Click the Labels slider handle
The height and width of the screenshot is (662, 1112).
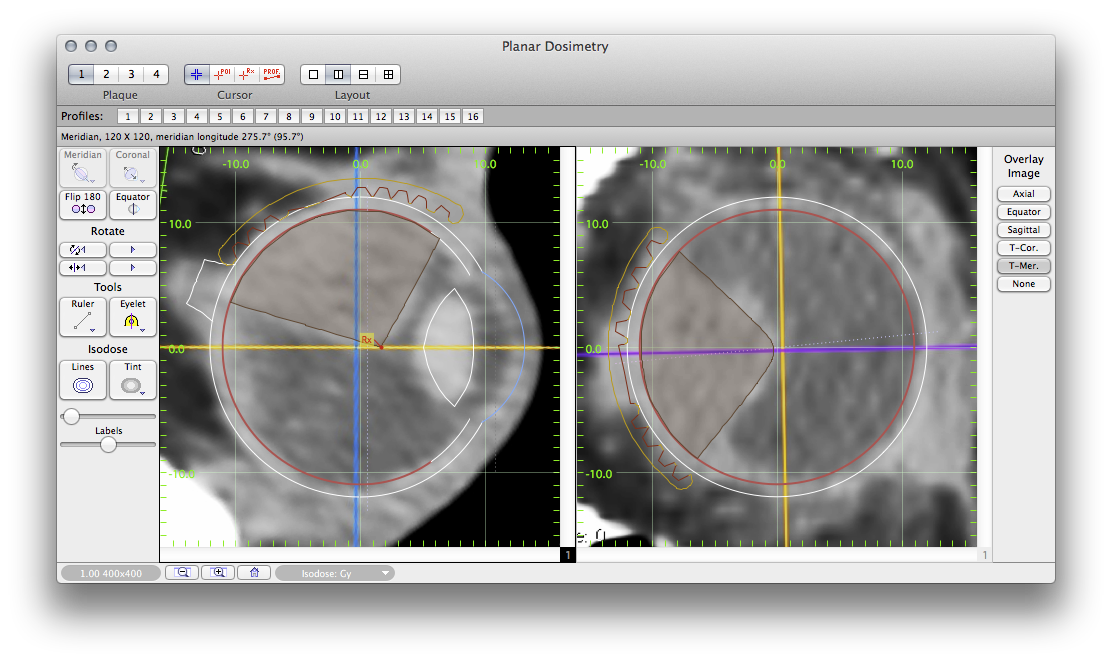click(x=109, y=445)
